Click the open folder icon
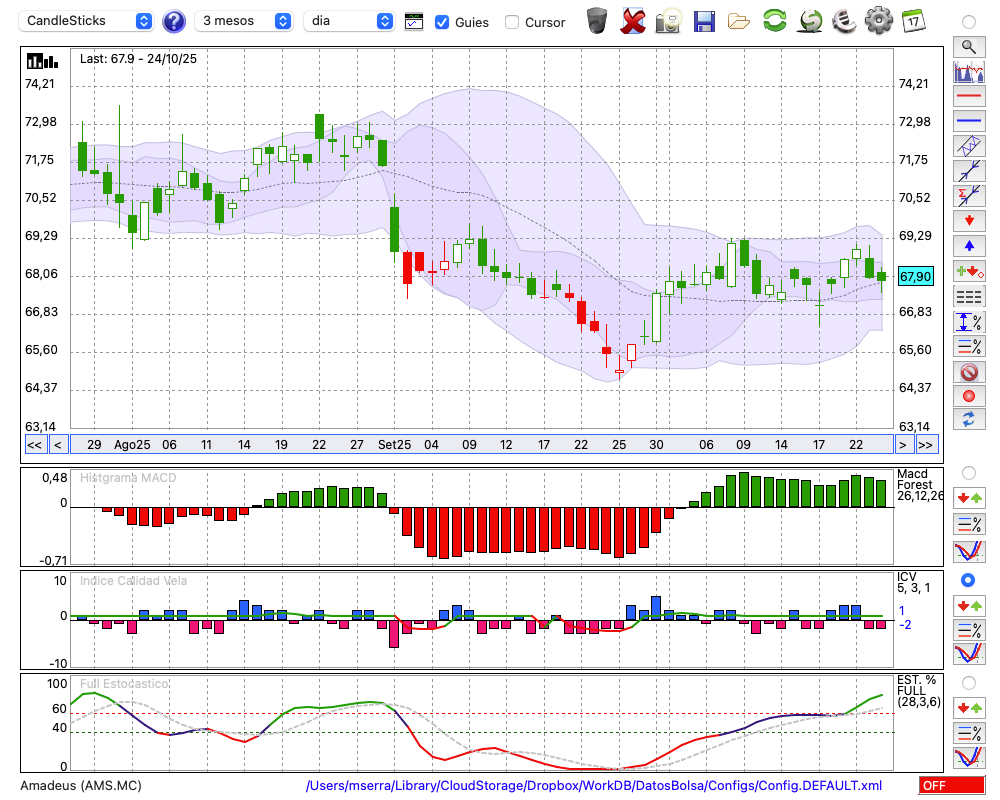 click(739, 22)
